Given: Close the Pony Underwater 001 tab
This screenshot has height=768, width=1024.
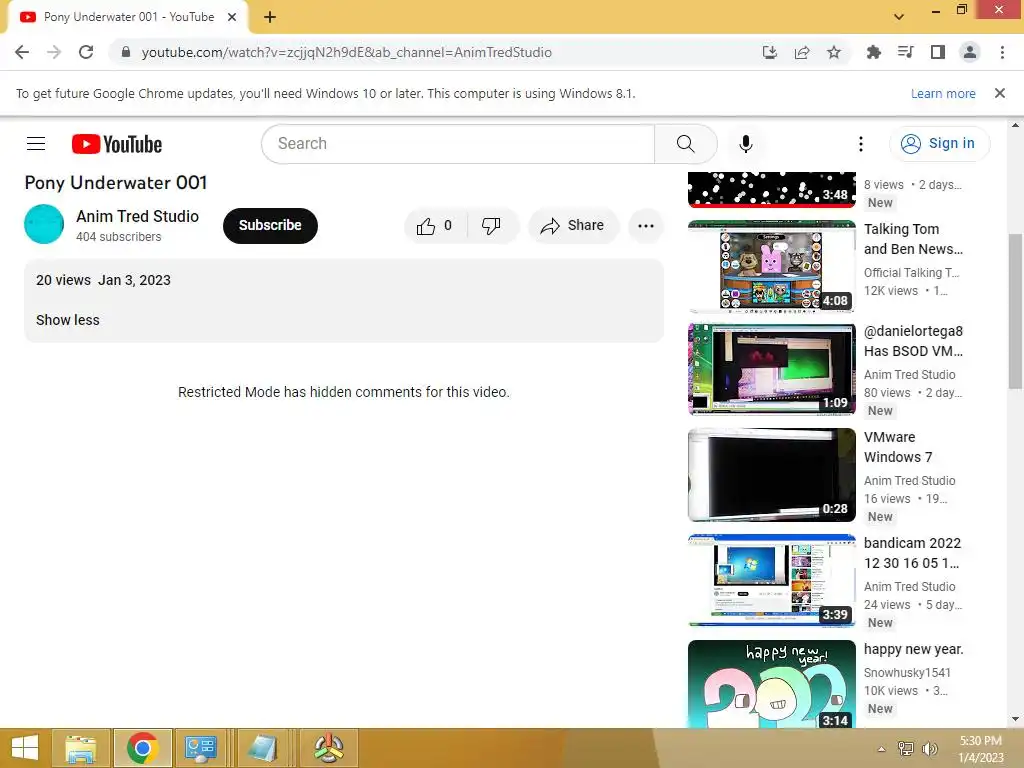Looking at the screenshot, I should point(232,17).
